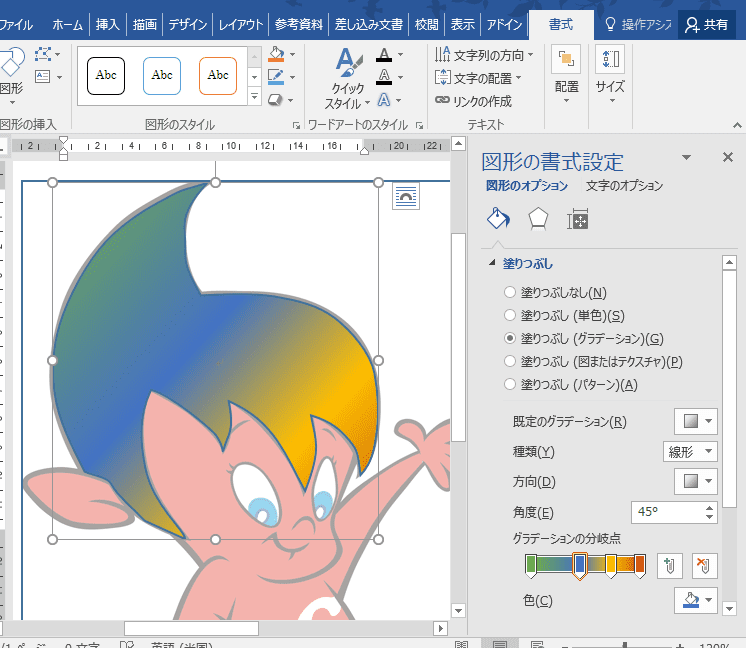Select 塗りつぶしなし(N) radio button
Viewport: 746px width, 648px height.
click(510, 292)
